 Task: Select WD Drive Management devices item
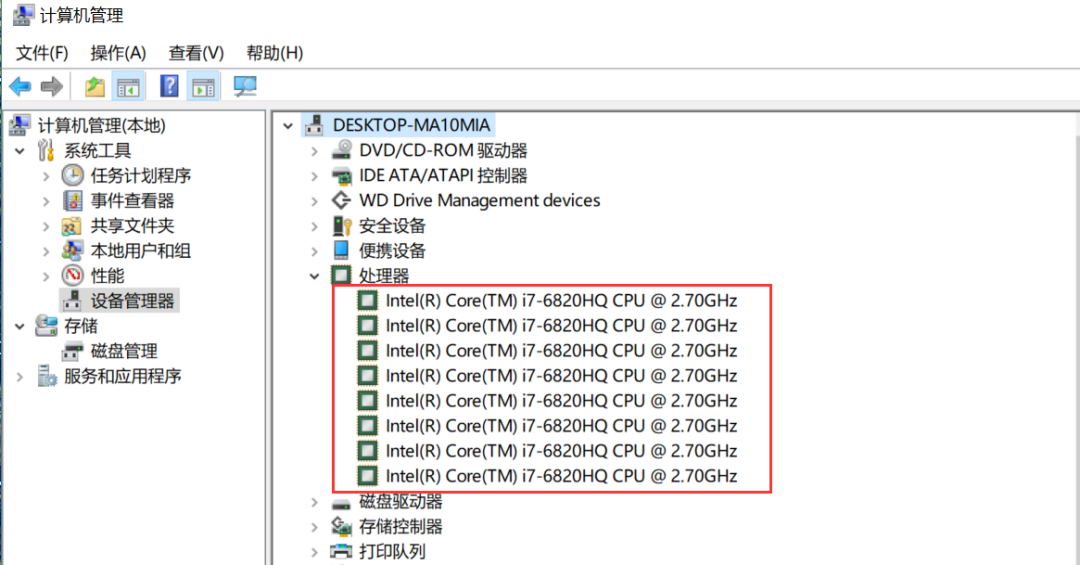[x=479, y=201]
